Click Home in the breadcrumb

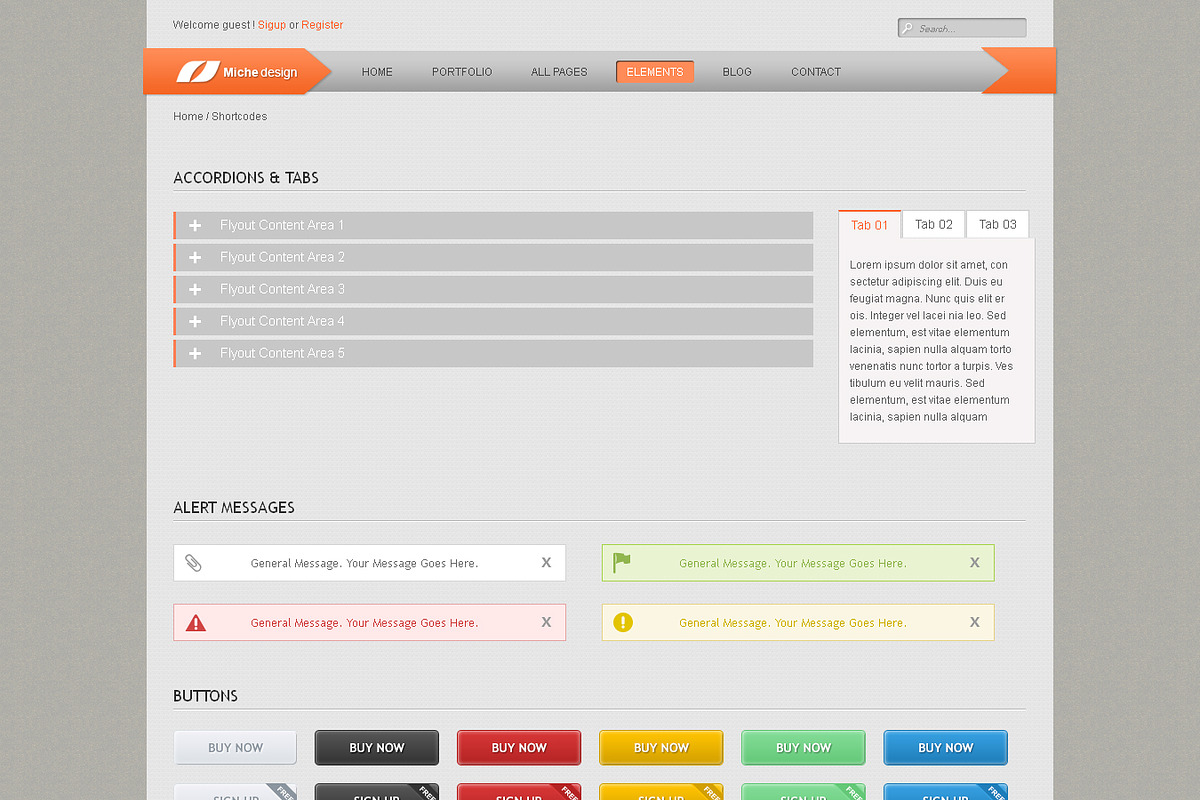(188, 117)
